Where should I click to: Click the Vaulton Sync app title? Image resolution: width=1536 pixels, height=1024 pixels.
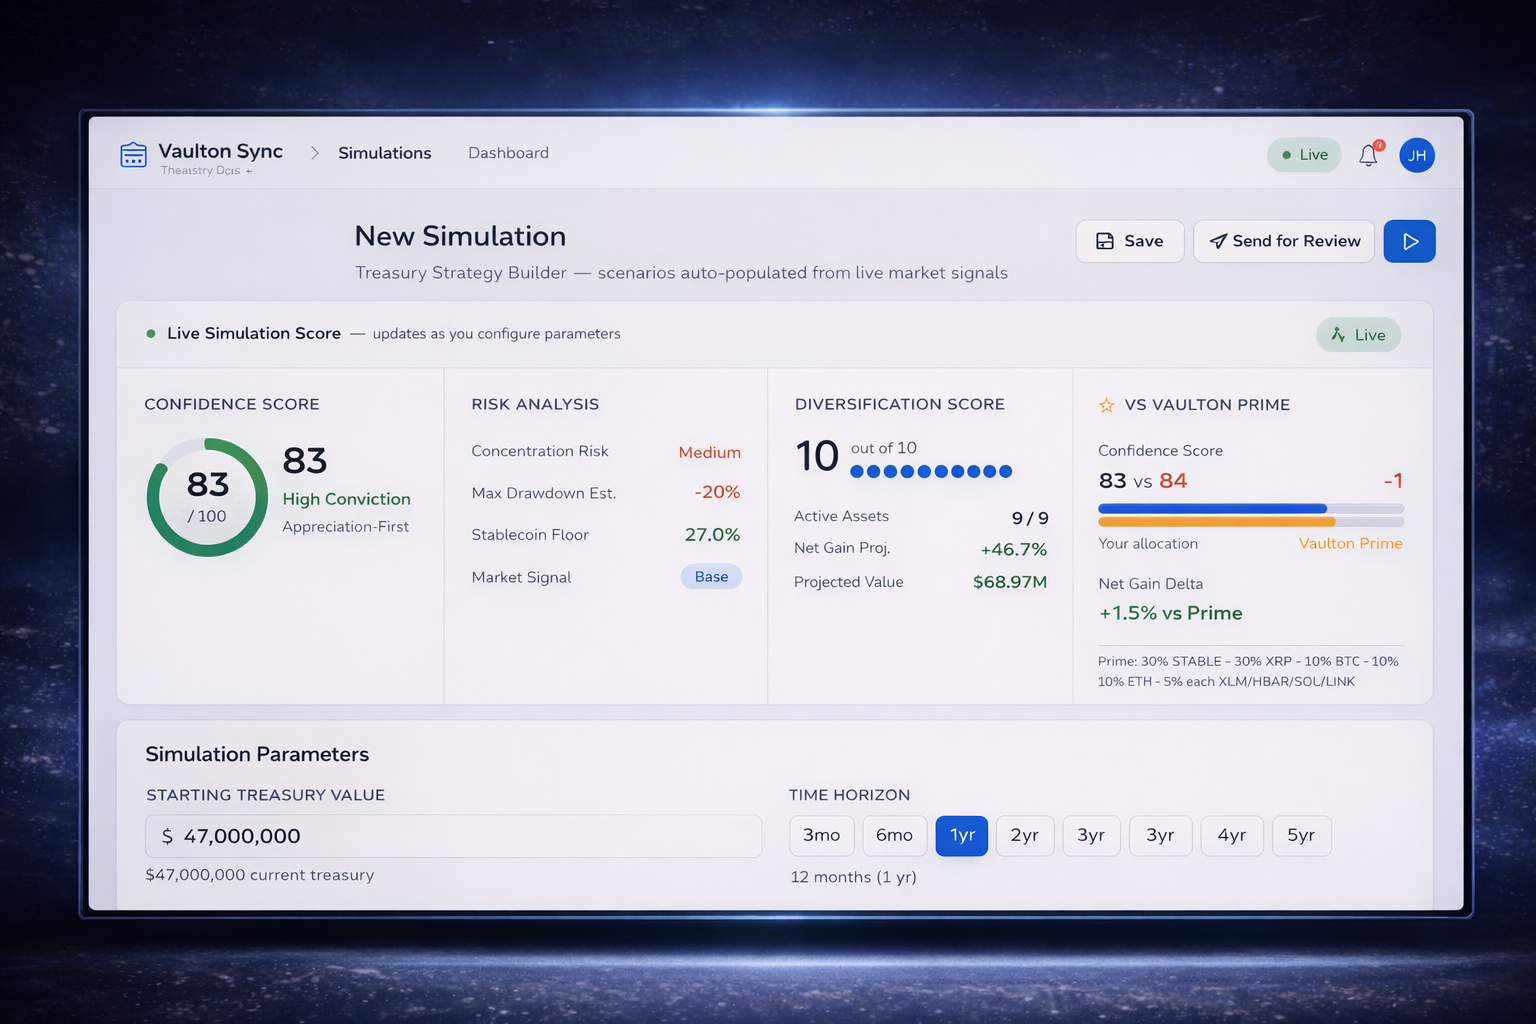(220, 151)
